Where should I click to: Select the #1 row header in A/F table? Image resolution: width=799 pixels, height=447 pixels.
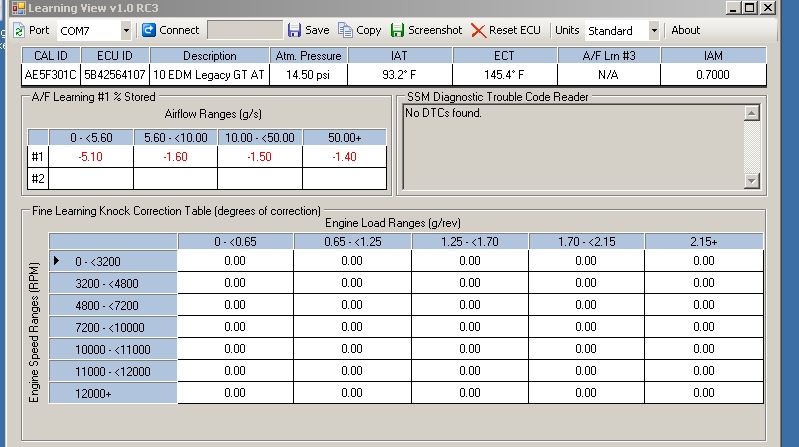click(x=38, y=157)
